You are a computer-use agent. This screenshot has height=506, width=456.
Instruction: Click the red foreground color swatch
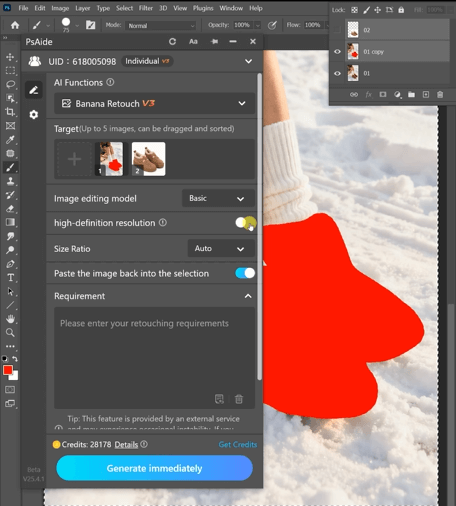pyautogui.click(x=8, y=370)
